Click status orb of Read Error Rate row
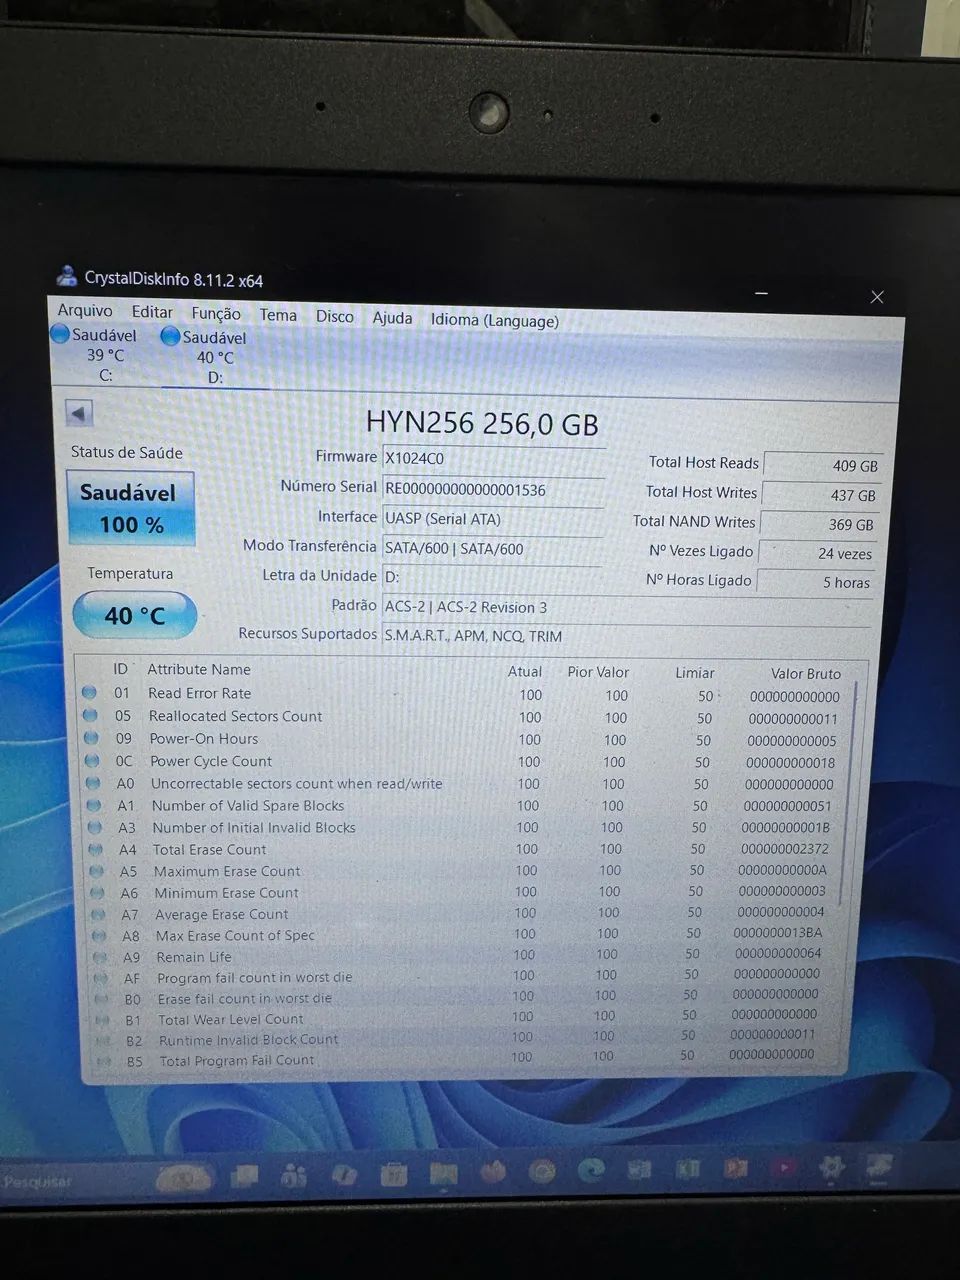Viewport: 960px width, 1280px height. [89, 692]
